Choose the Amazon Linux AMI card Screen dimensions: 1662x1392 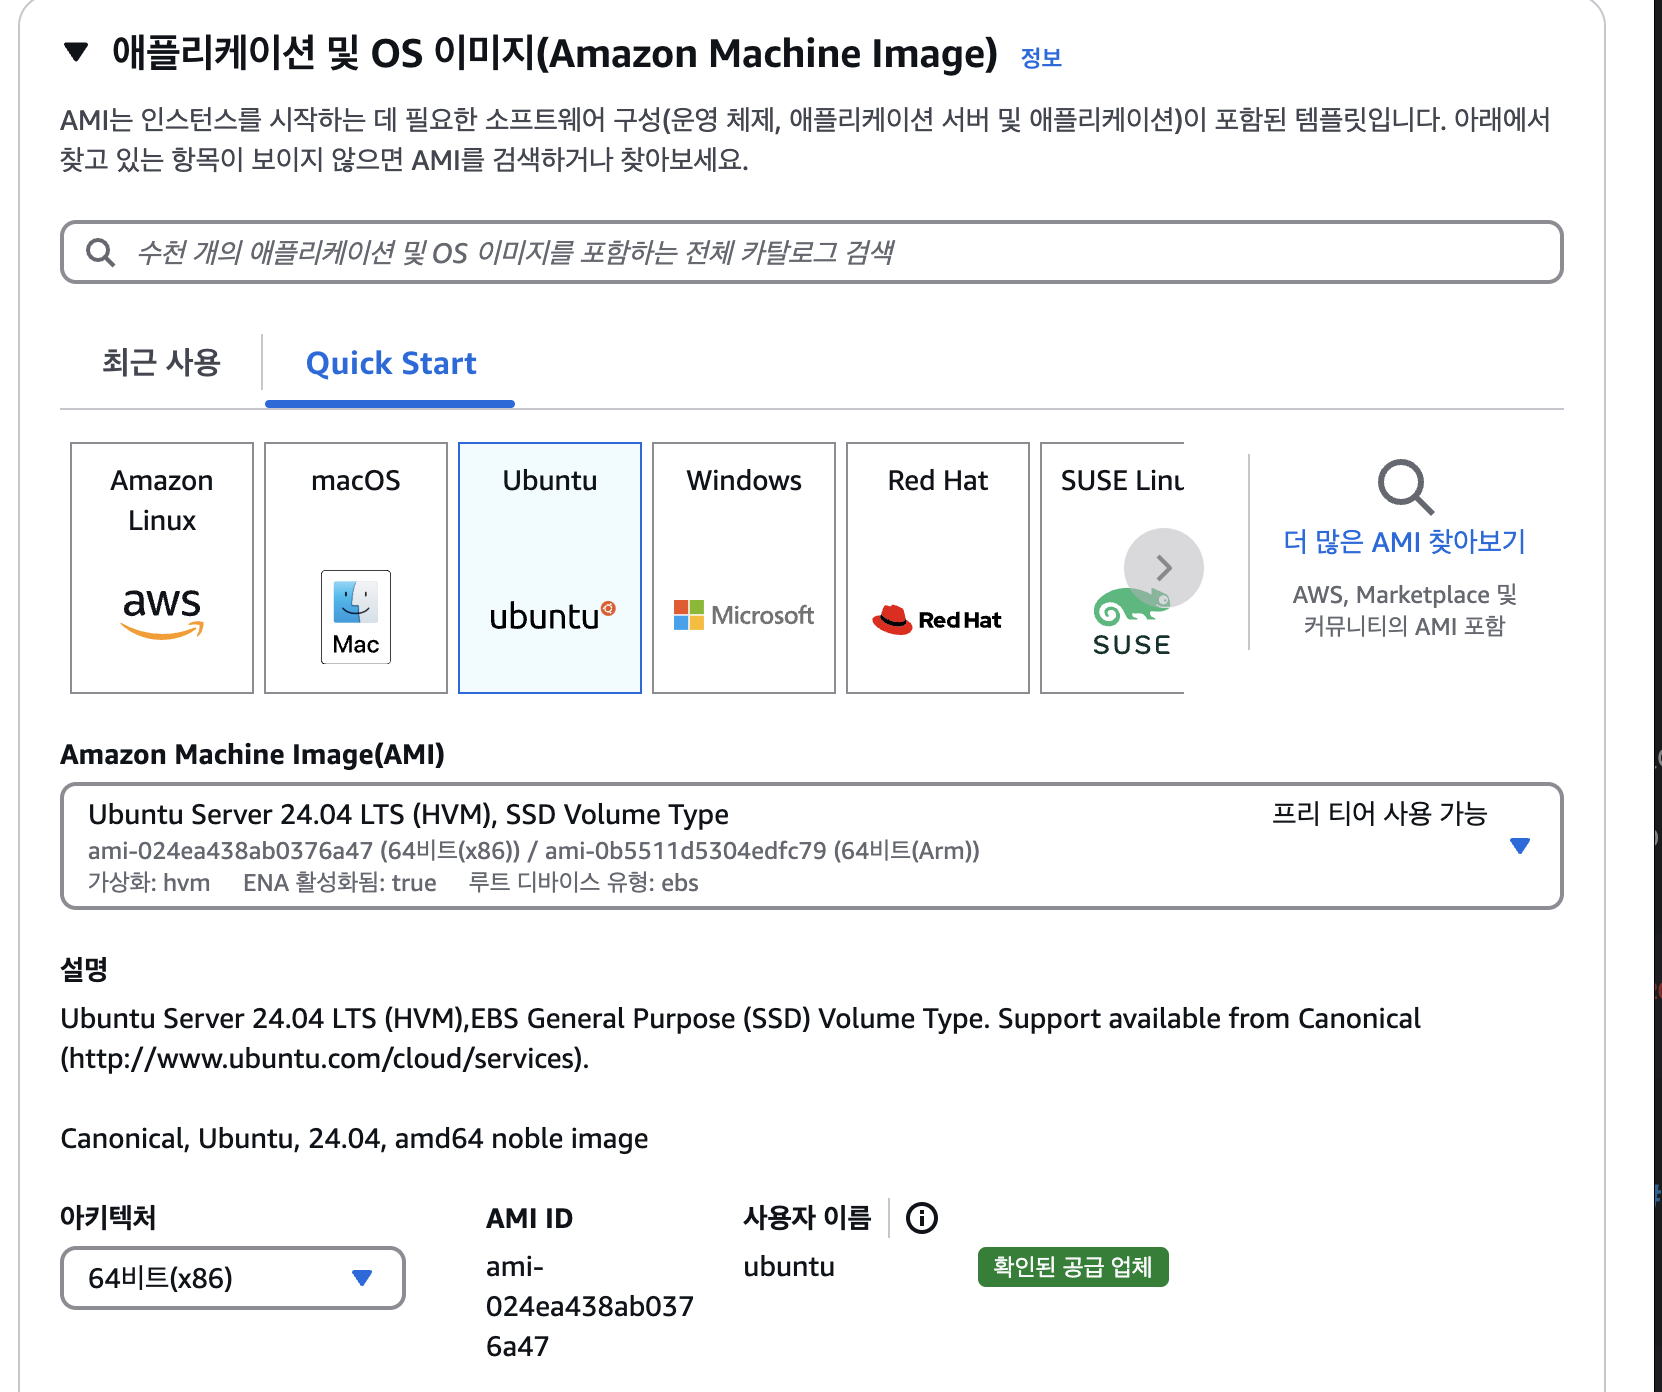(162, 568)
